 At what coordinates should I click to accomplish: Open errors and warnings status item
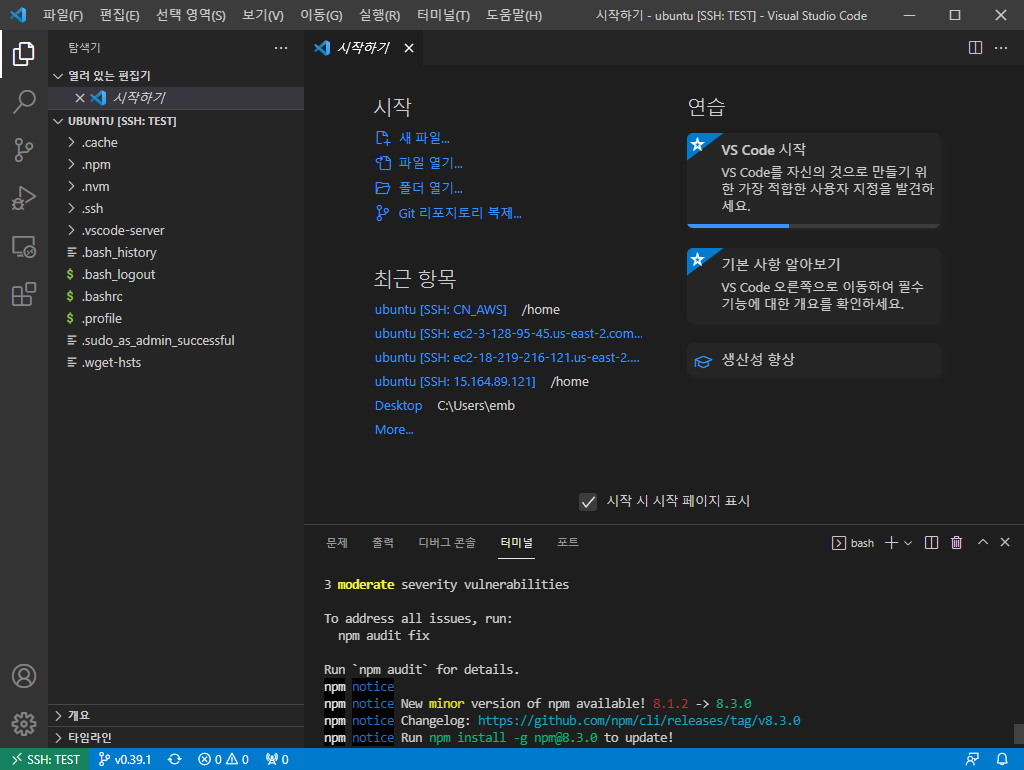(223, 759)
